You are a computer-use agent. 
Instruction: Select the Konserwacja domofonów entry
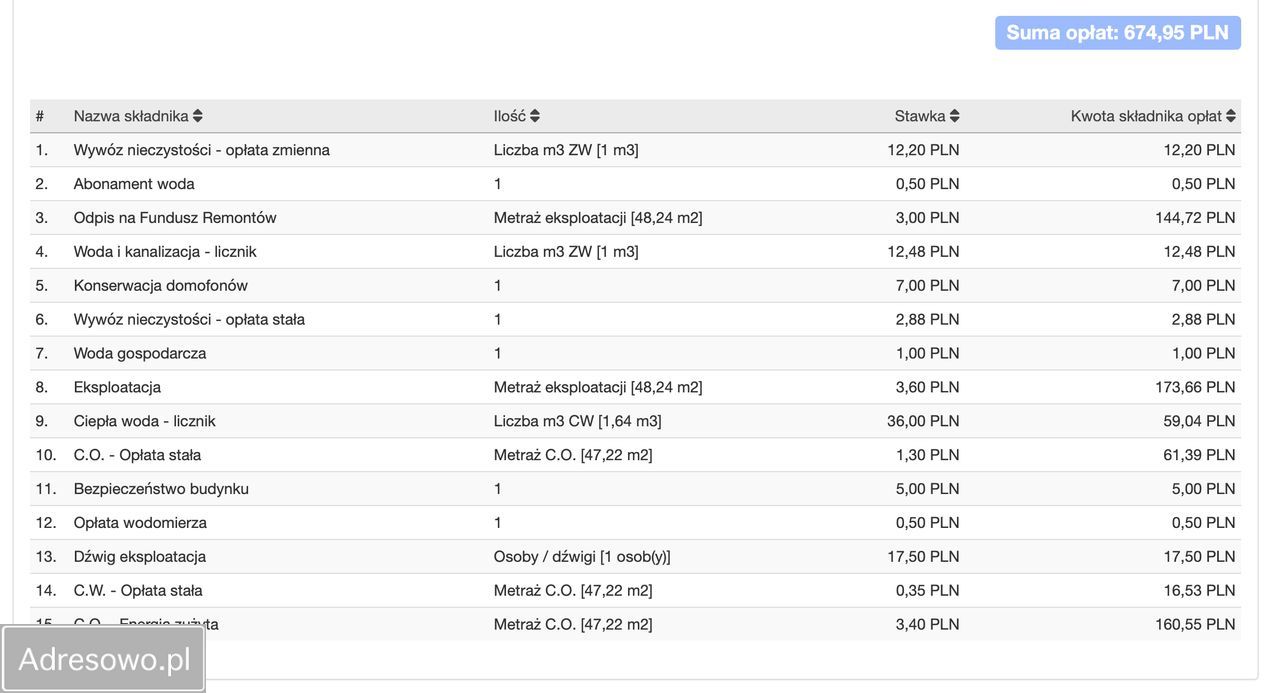pos(161,286)
